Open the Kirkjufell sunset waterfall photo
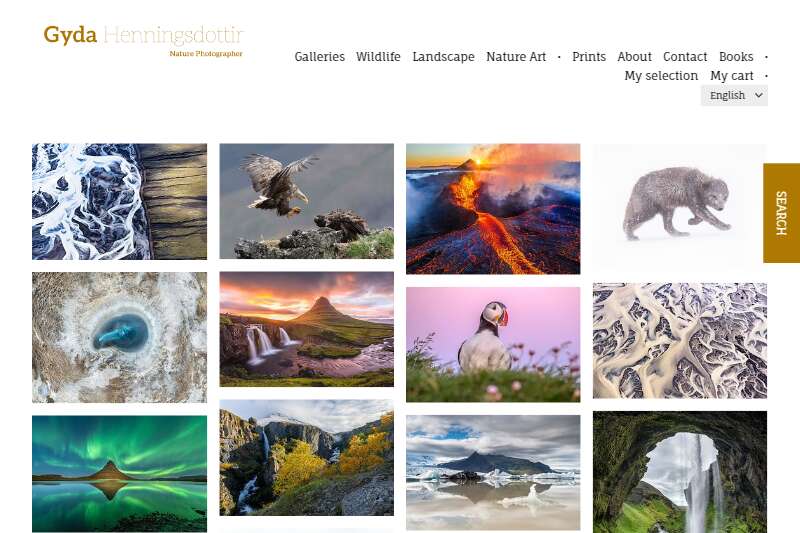 307,329
